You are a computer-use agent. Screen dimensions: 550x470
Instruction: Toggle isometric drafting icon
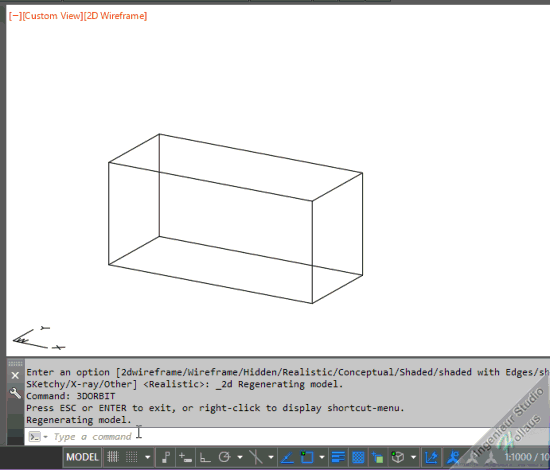pos(255,457)
